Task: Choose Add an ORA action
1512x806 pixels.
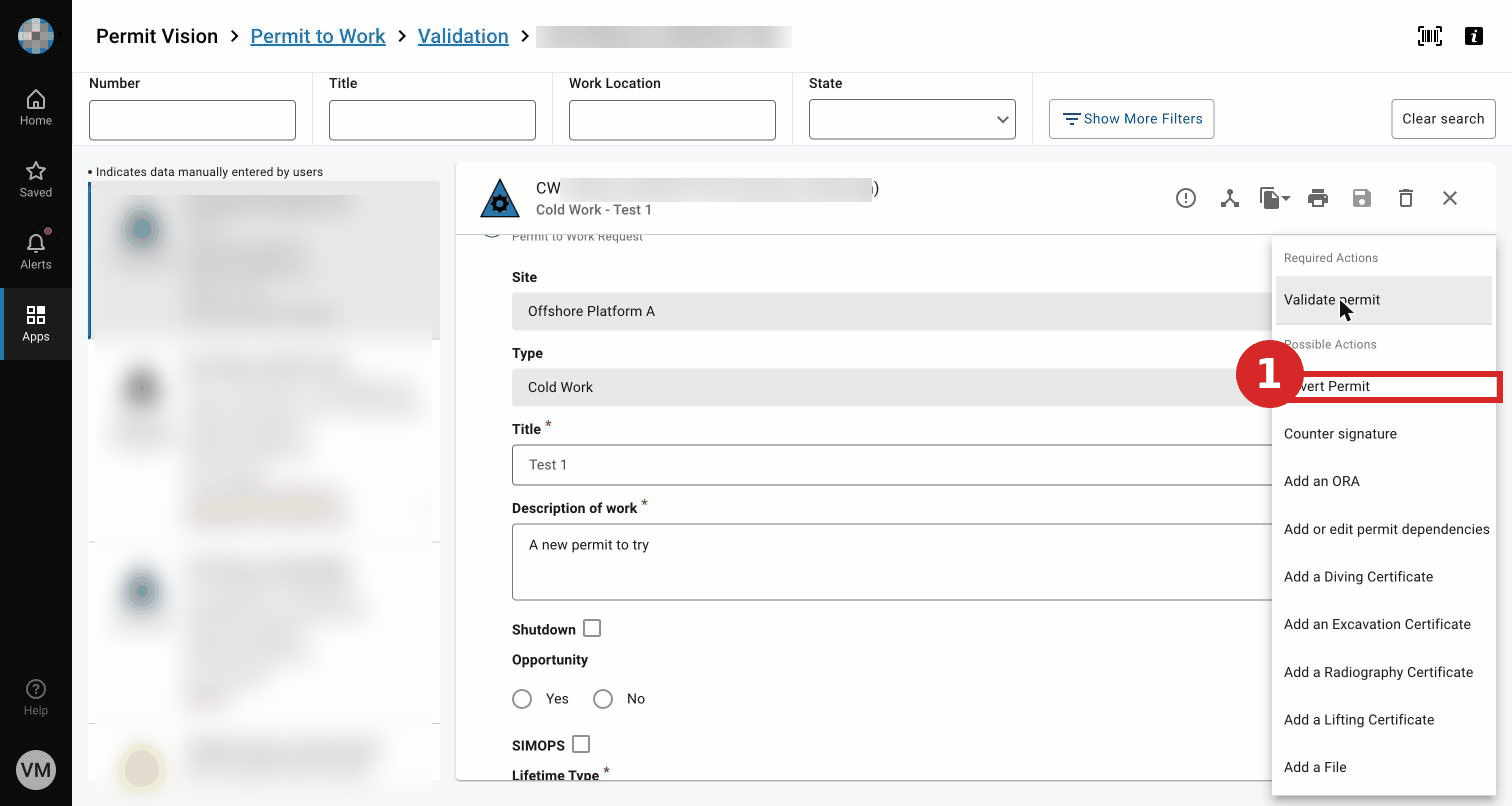Action: tap(1384, 481)
